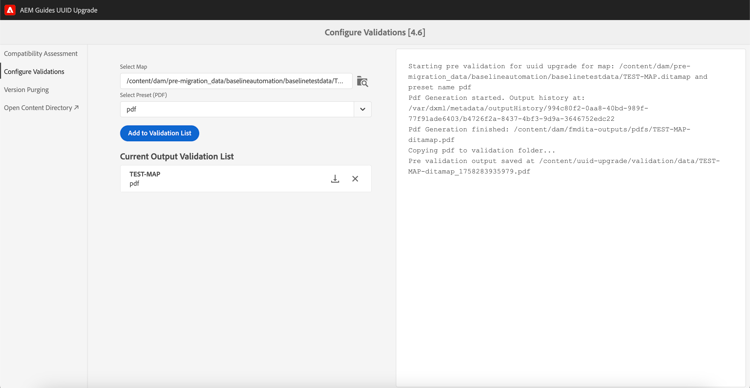Click the Select Preset (PDF) label
This screenshot has width=750, height=388.
click(x=143, y=95)
